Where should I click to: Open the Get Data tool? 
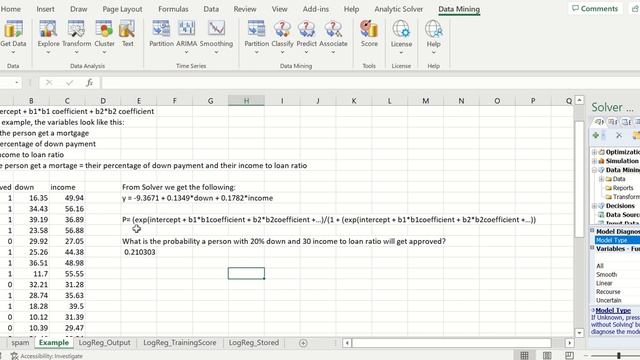pyautogui.click(x=13, y=33)
